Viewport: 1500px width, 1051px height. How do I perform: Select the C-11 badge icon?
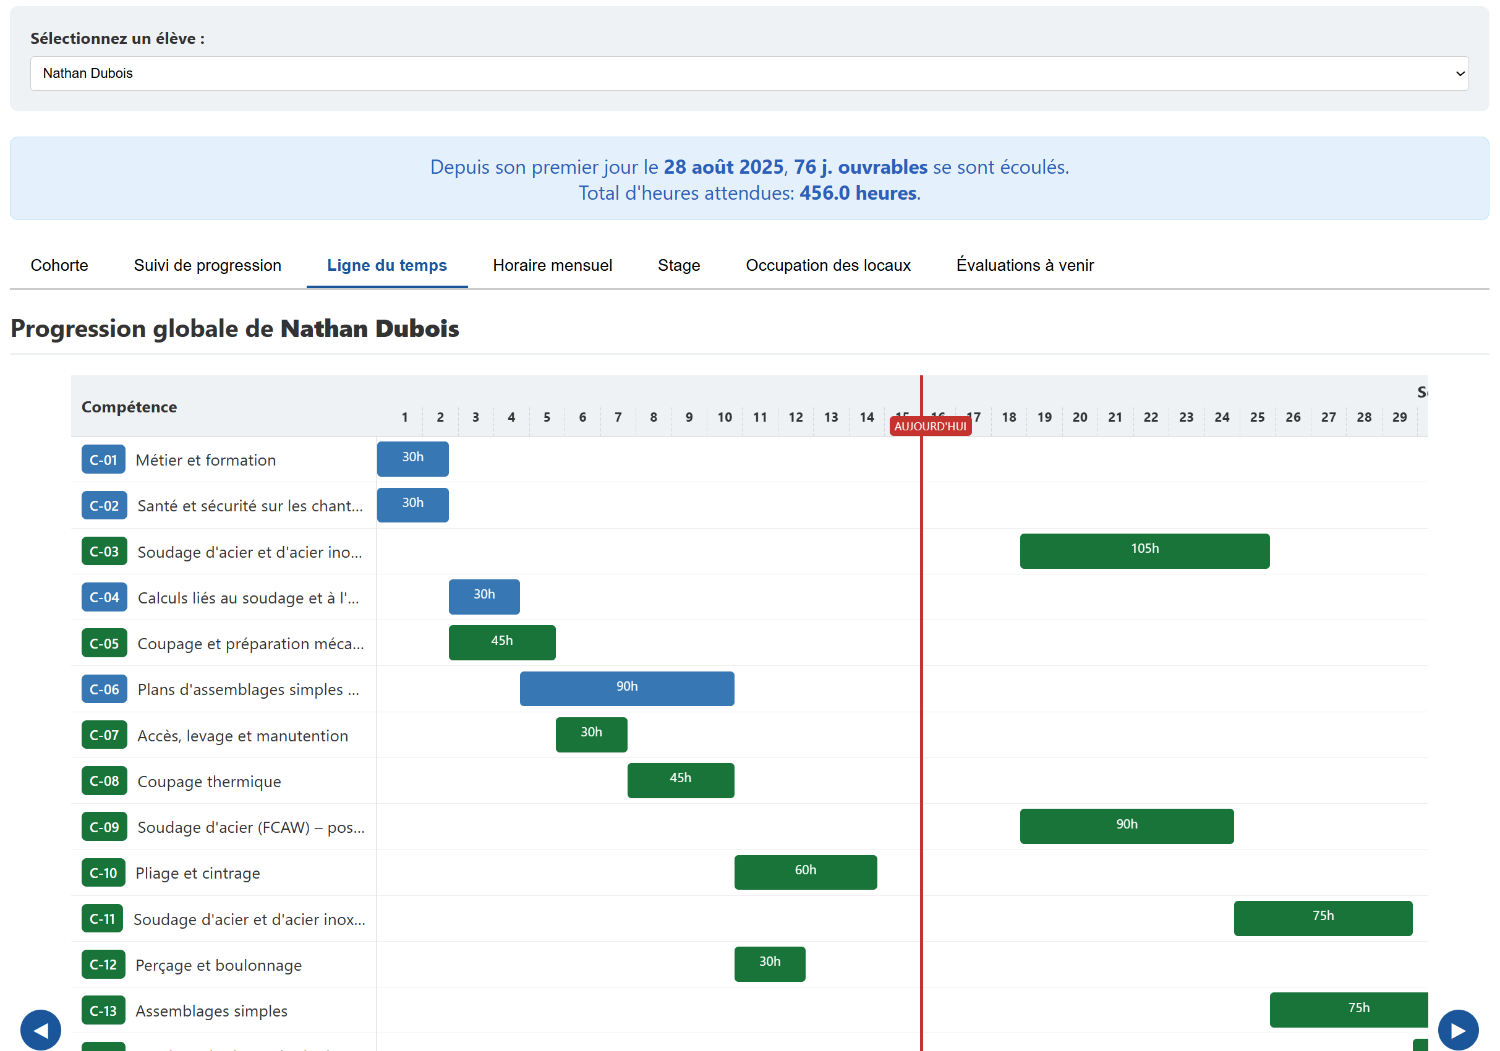tap(102, 919)
